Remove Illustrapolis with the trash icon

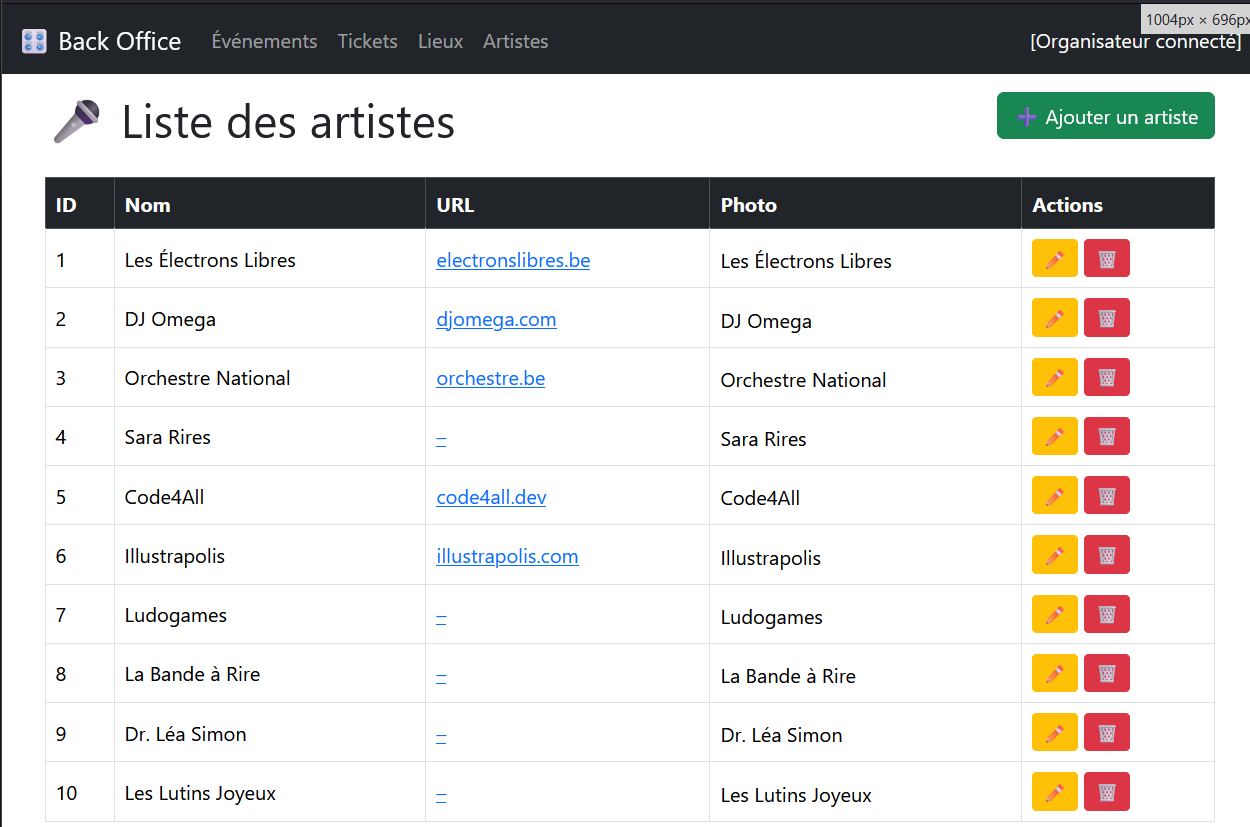[1106, 554]
